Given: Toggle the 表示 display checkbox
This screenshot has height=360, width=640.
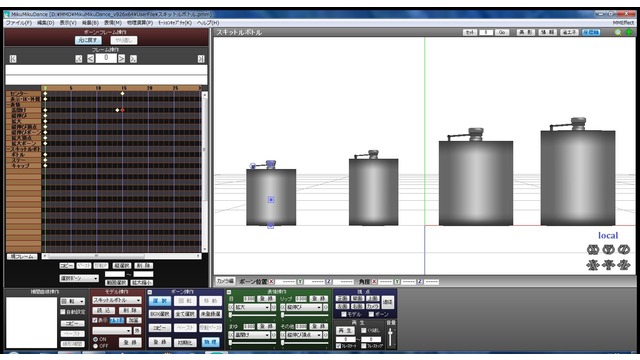Looking at the screenshot, I should click(95, 320).
